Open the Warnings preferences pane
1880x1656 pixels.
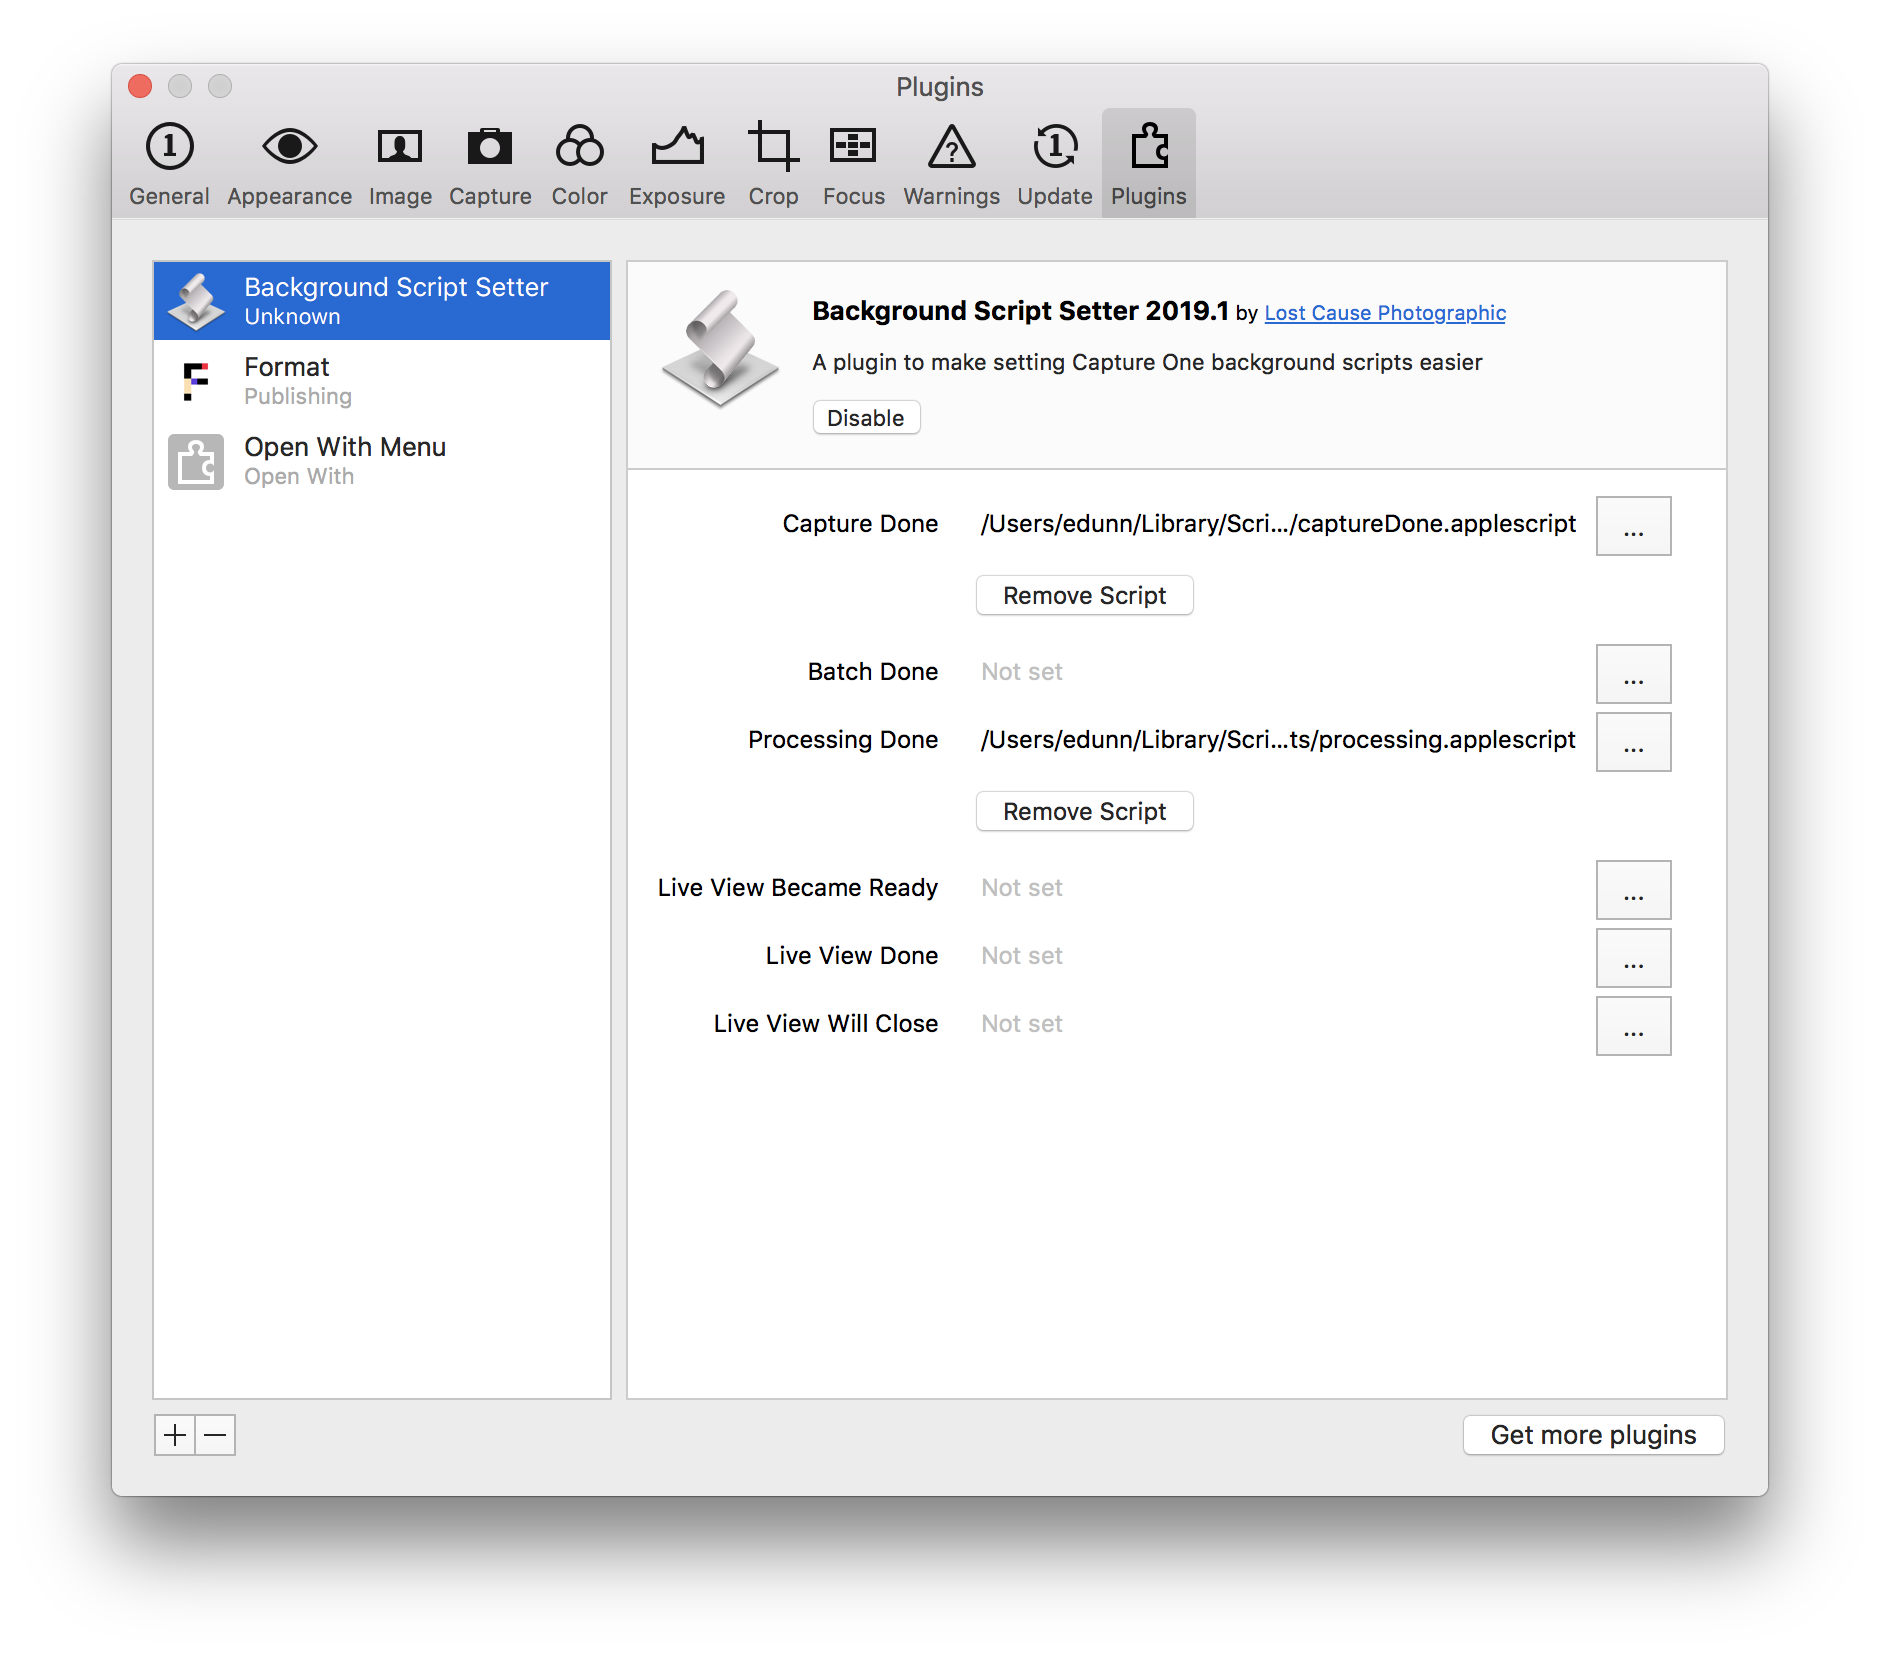coord(951,164)
